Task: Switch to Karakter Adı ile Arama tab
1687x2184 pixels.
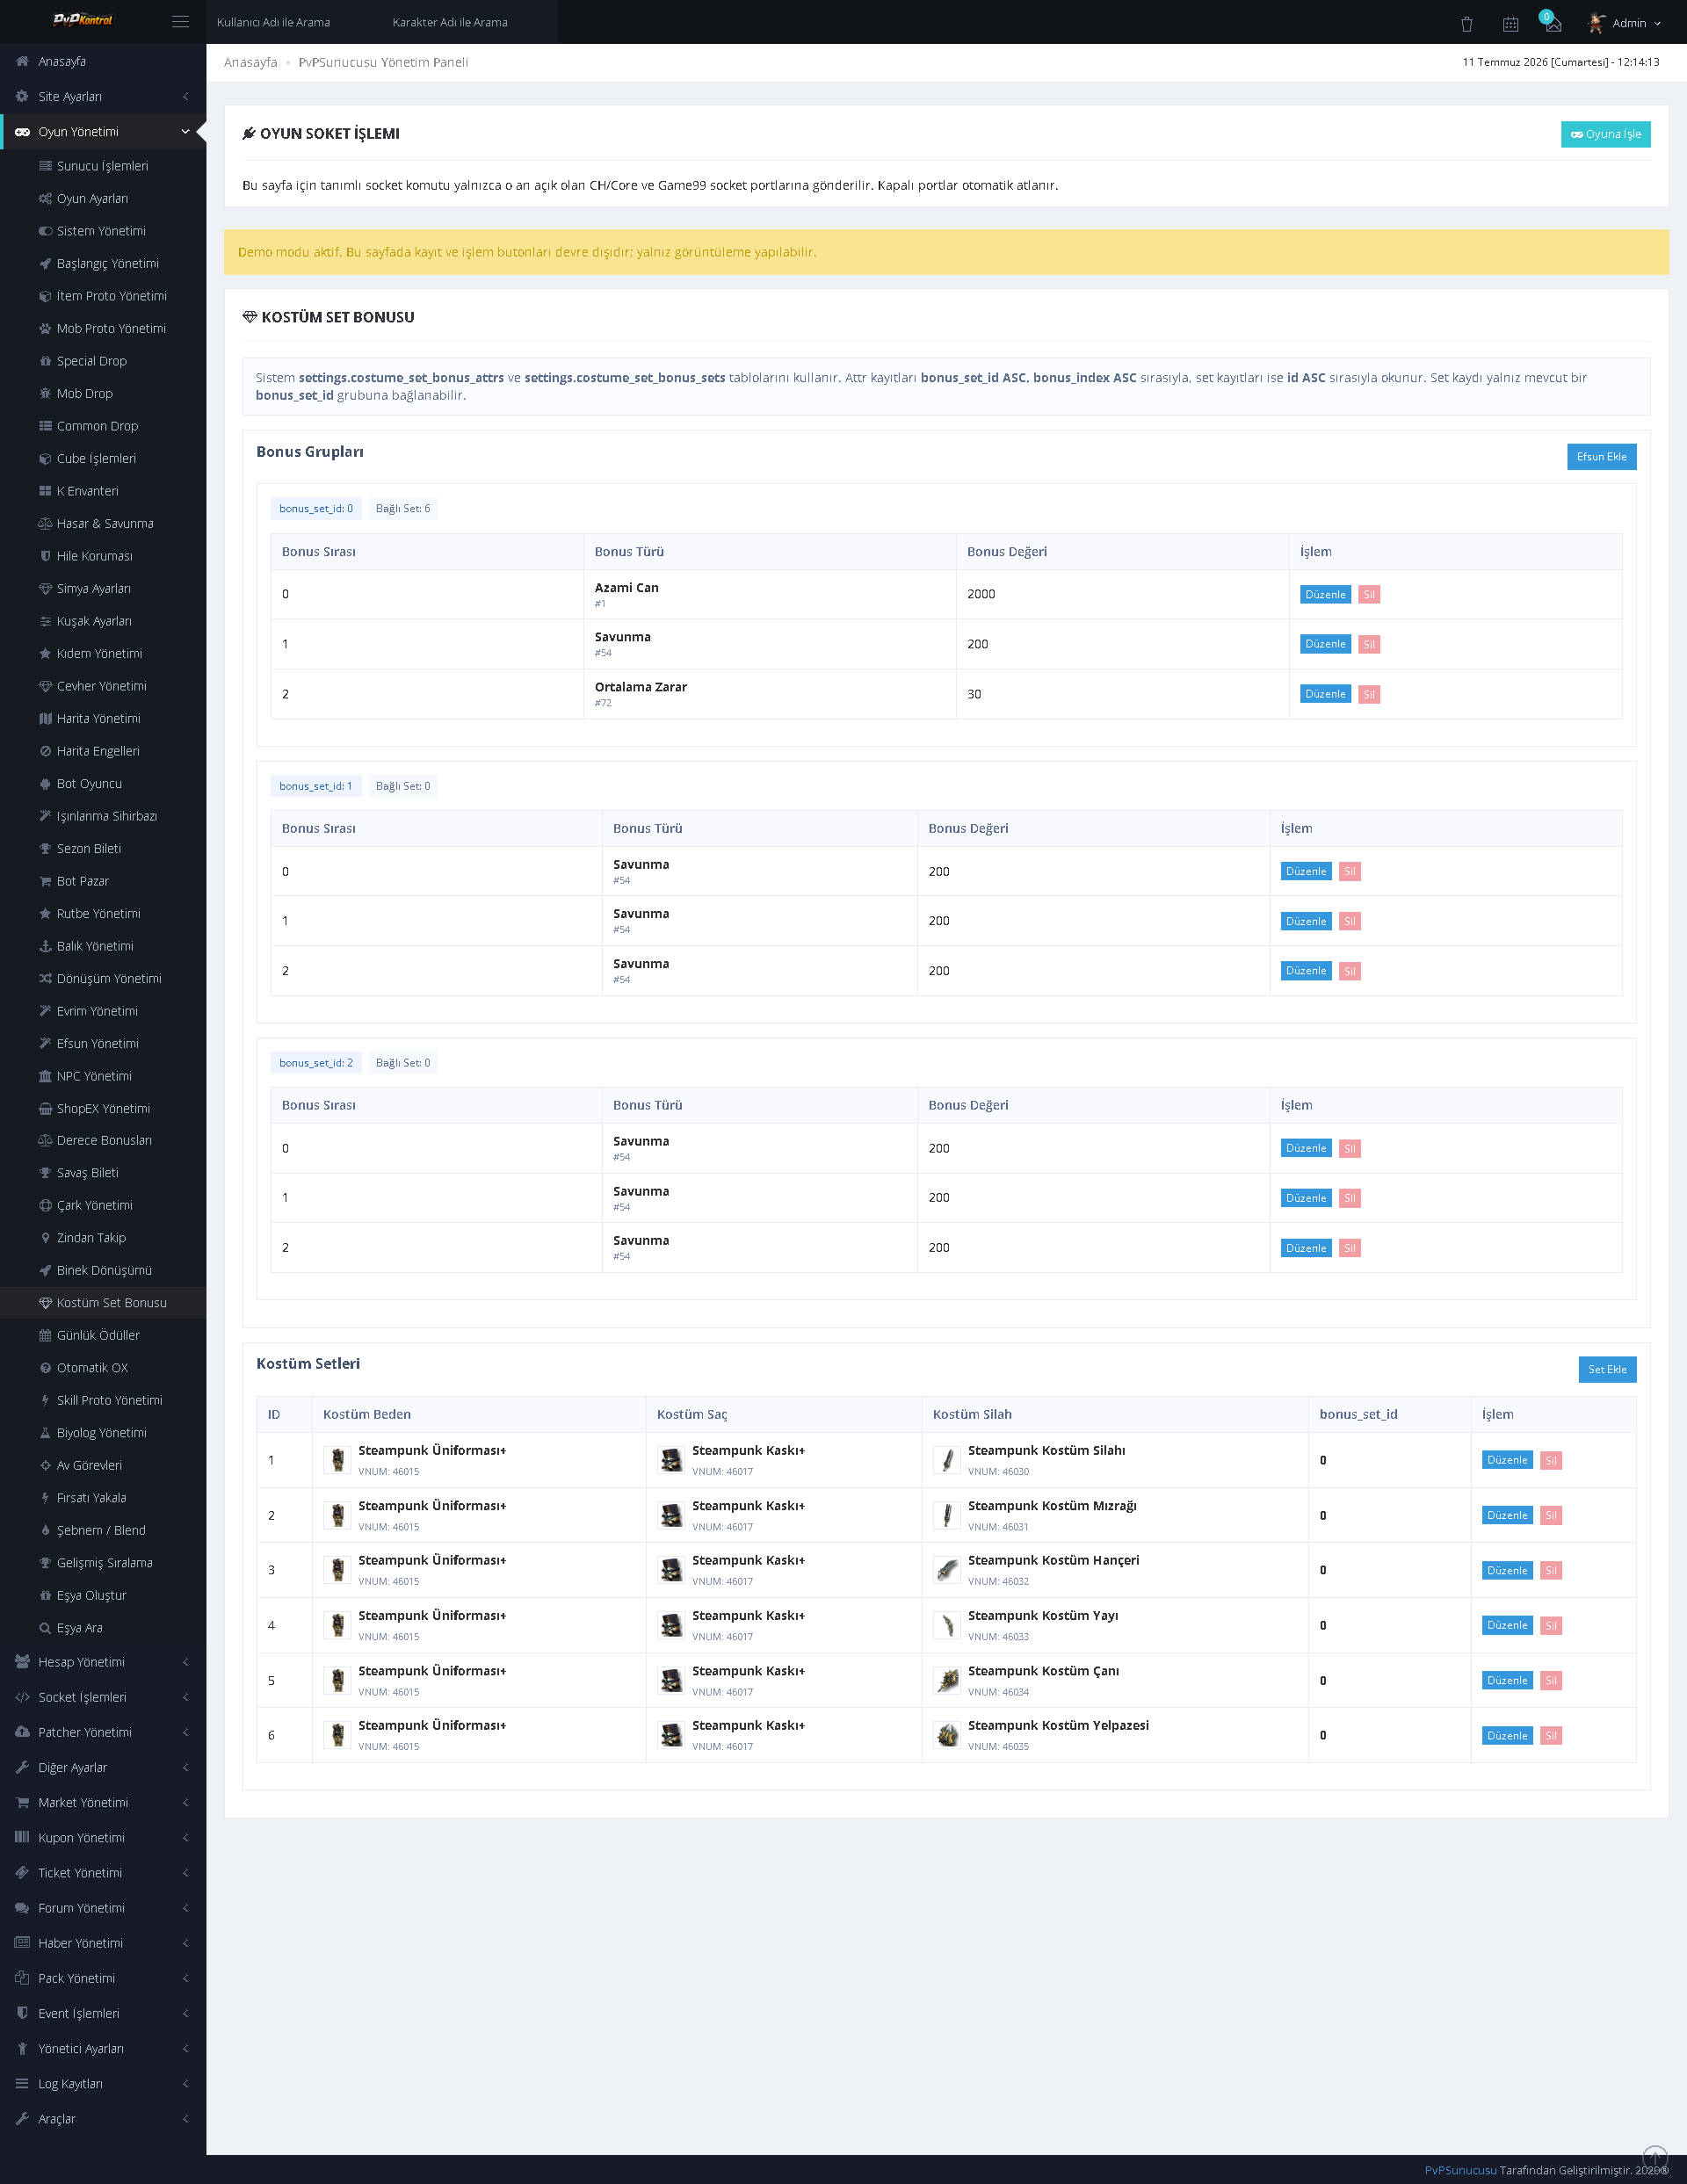Action: (x=450, y=22)
